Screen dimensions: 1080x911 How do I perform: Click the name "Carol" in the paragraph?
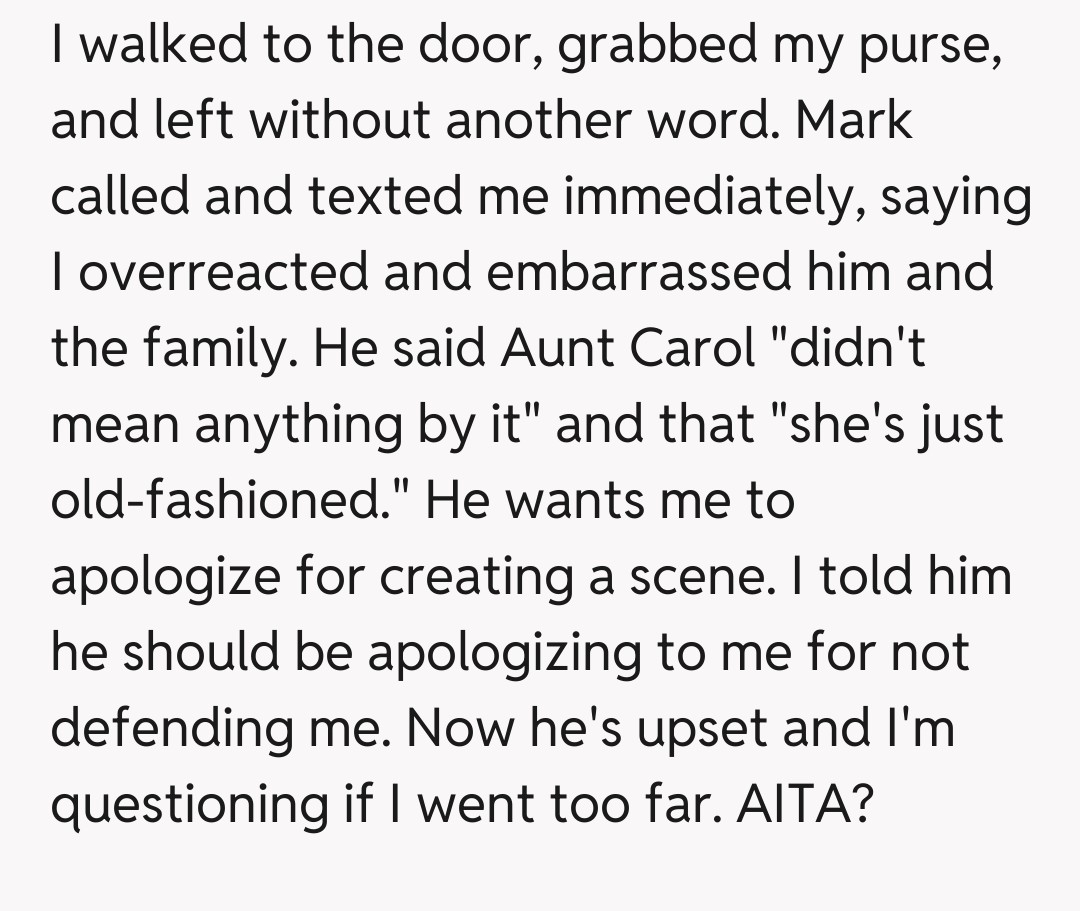[x=696, y=347]
